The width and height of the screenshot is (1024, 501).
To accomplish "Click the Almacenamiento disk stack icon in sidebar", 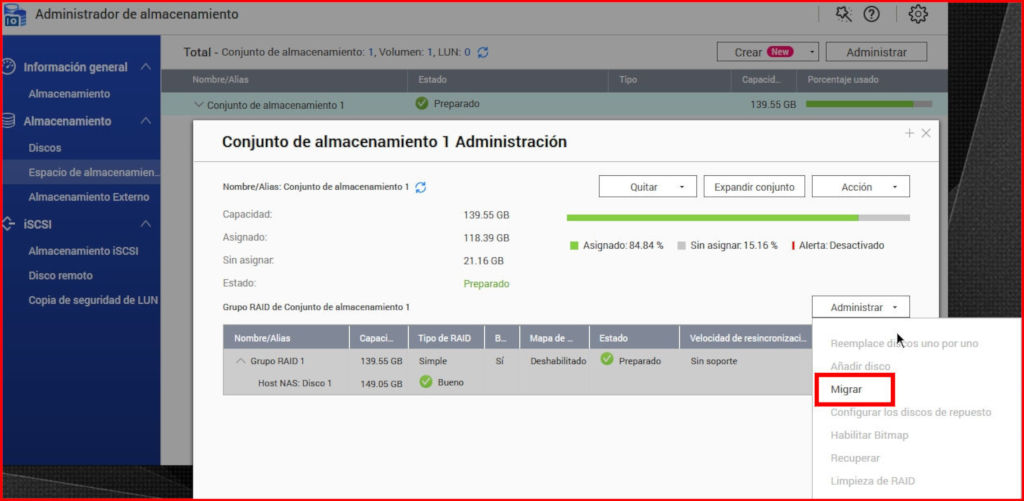I will pos(9,121).
